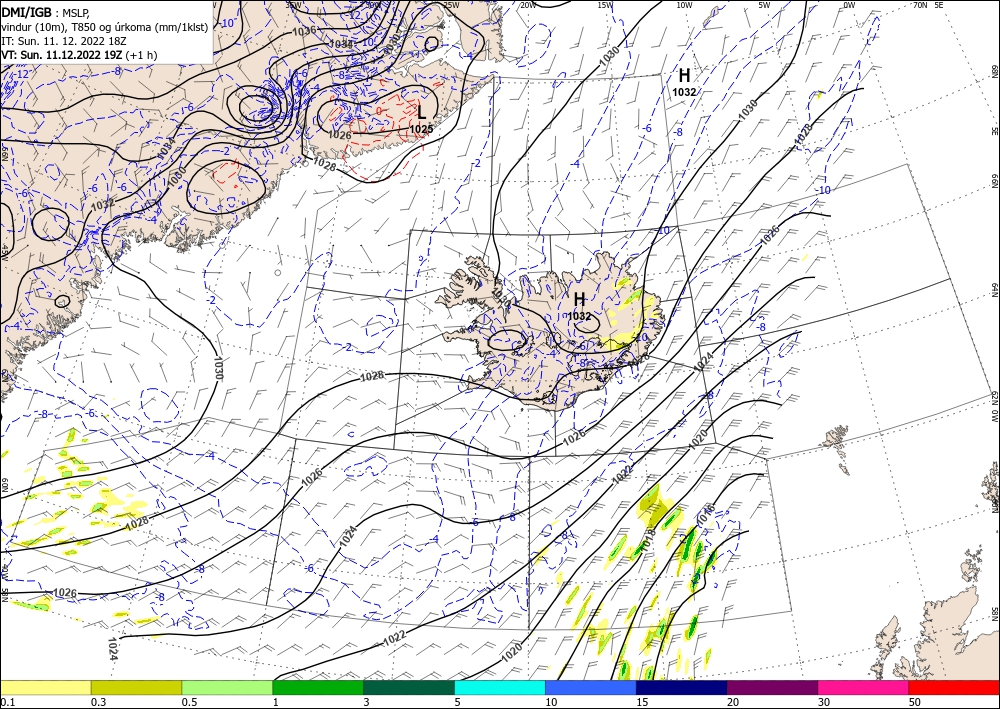Click the 10W longitude label
The width and height of the screenshot is (1000, 709).
[684, 5]
